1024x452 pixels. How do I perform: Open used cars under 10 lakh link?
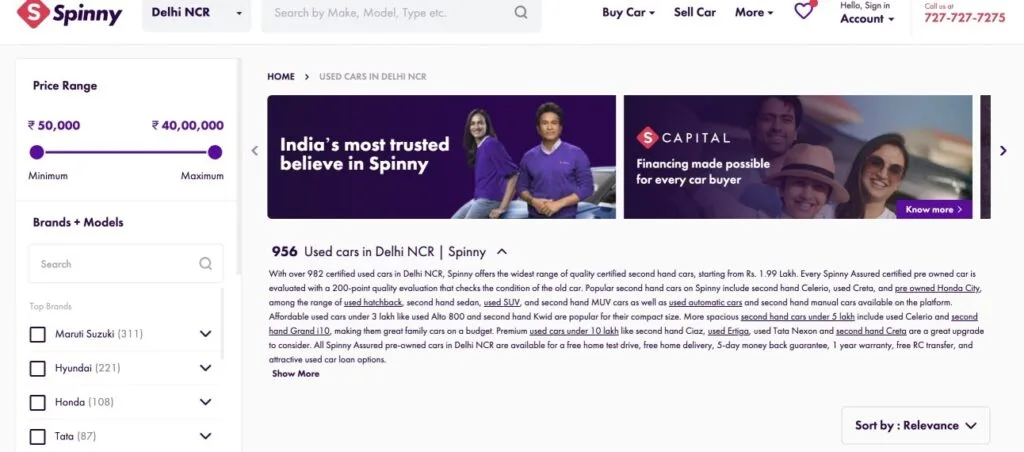point(574,331)
